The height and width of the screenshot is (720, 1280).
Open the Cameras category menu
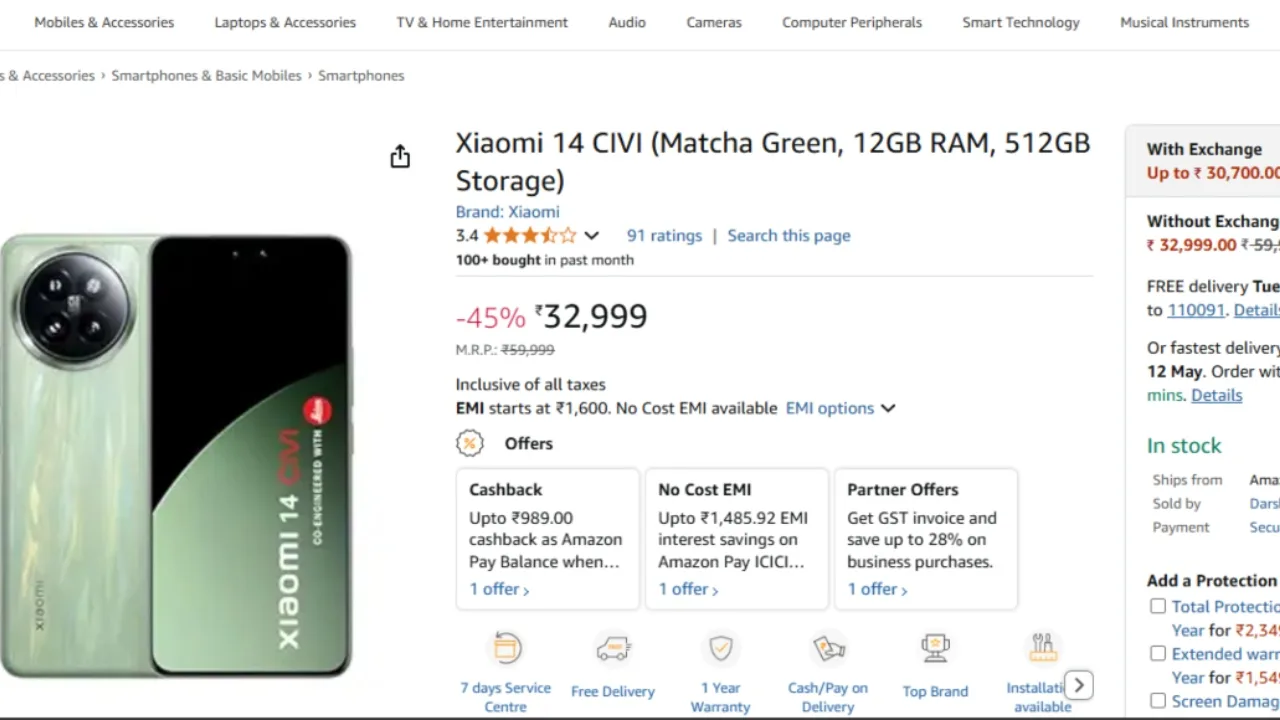714,22
